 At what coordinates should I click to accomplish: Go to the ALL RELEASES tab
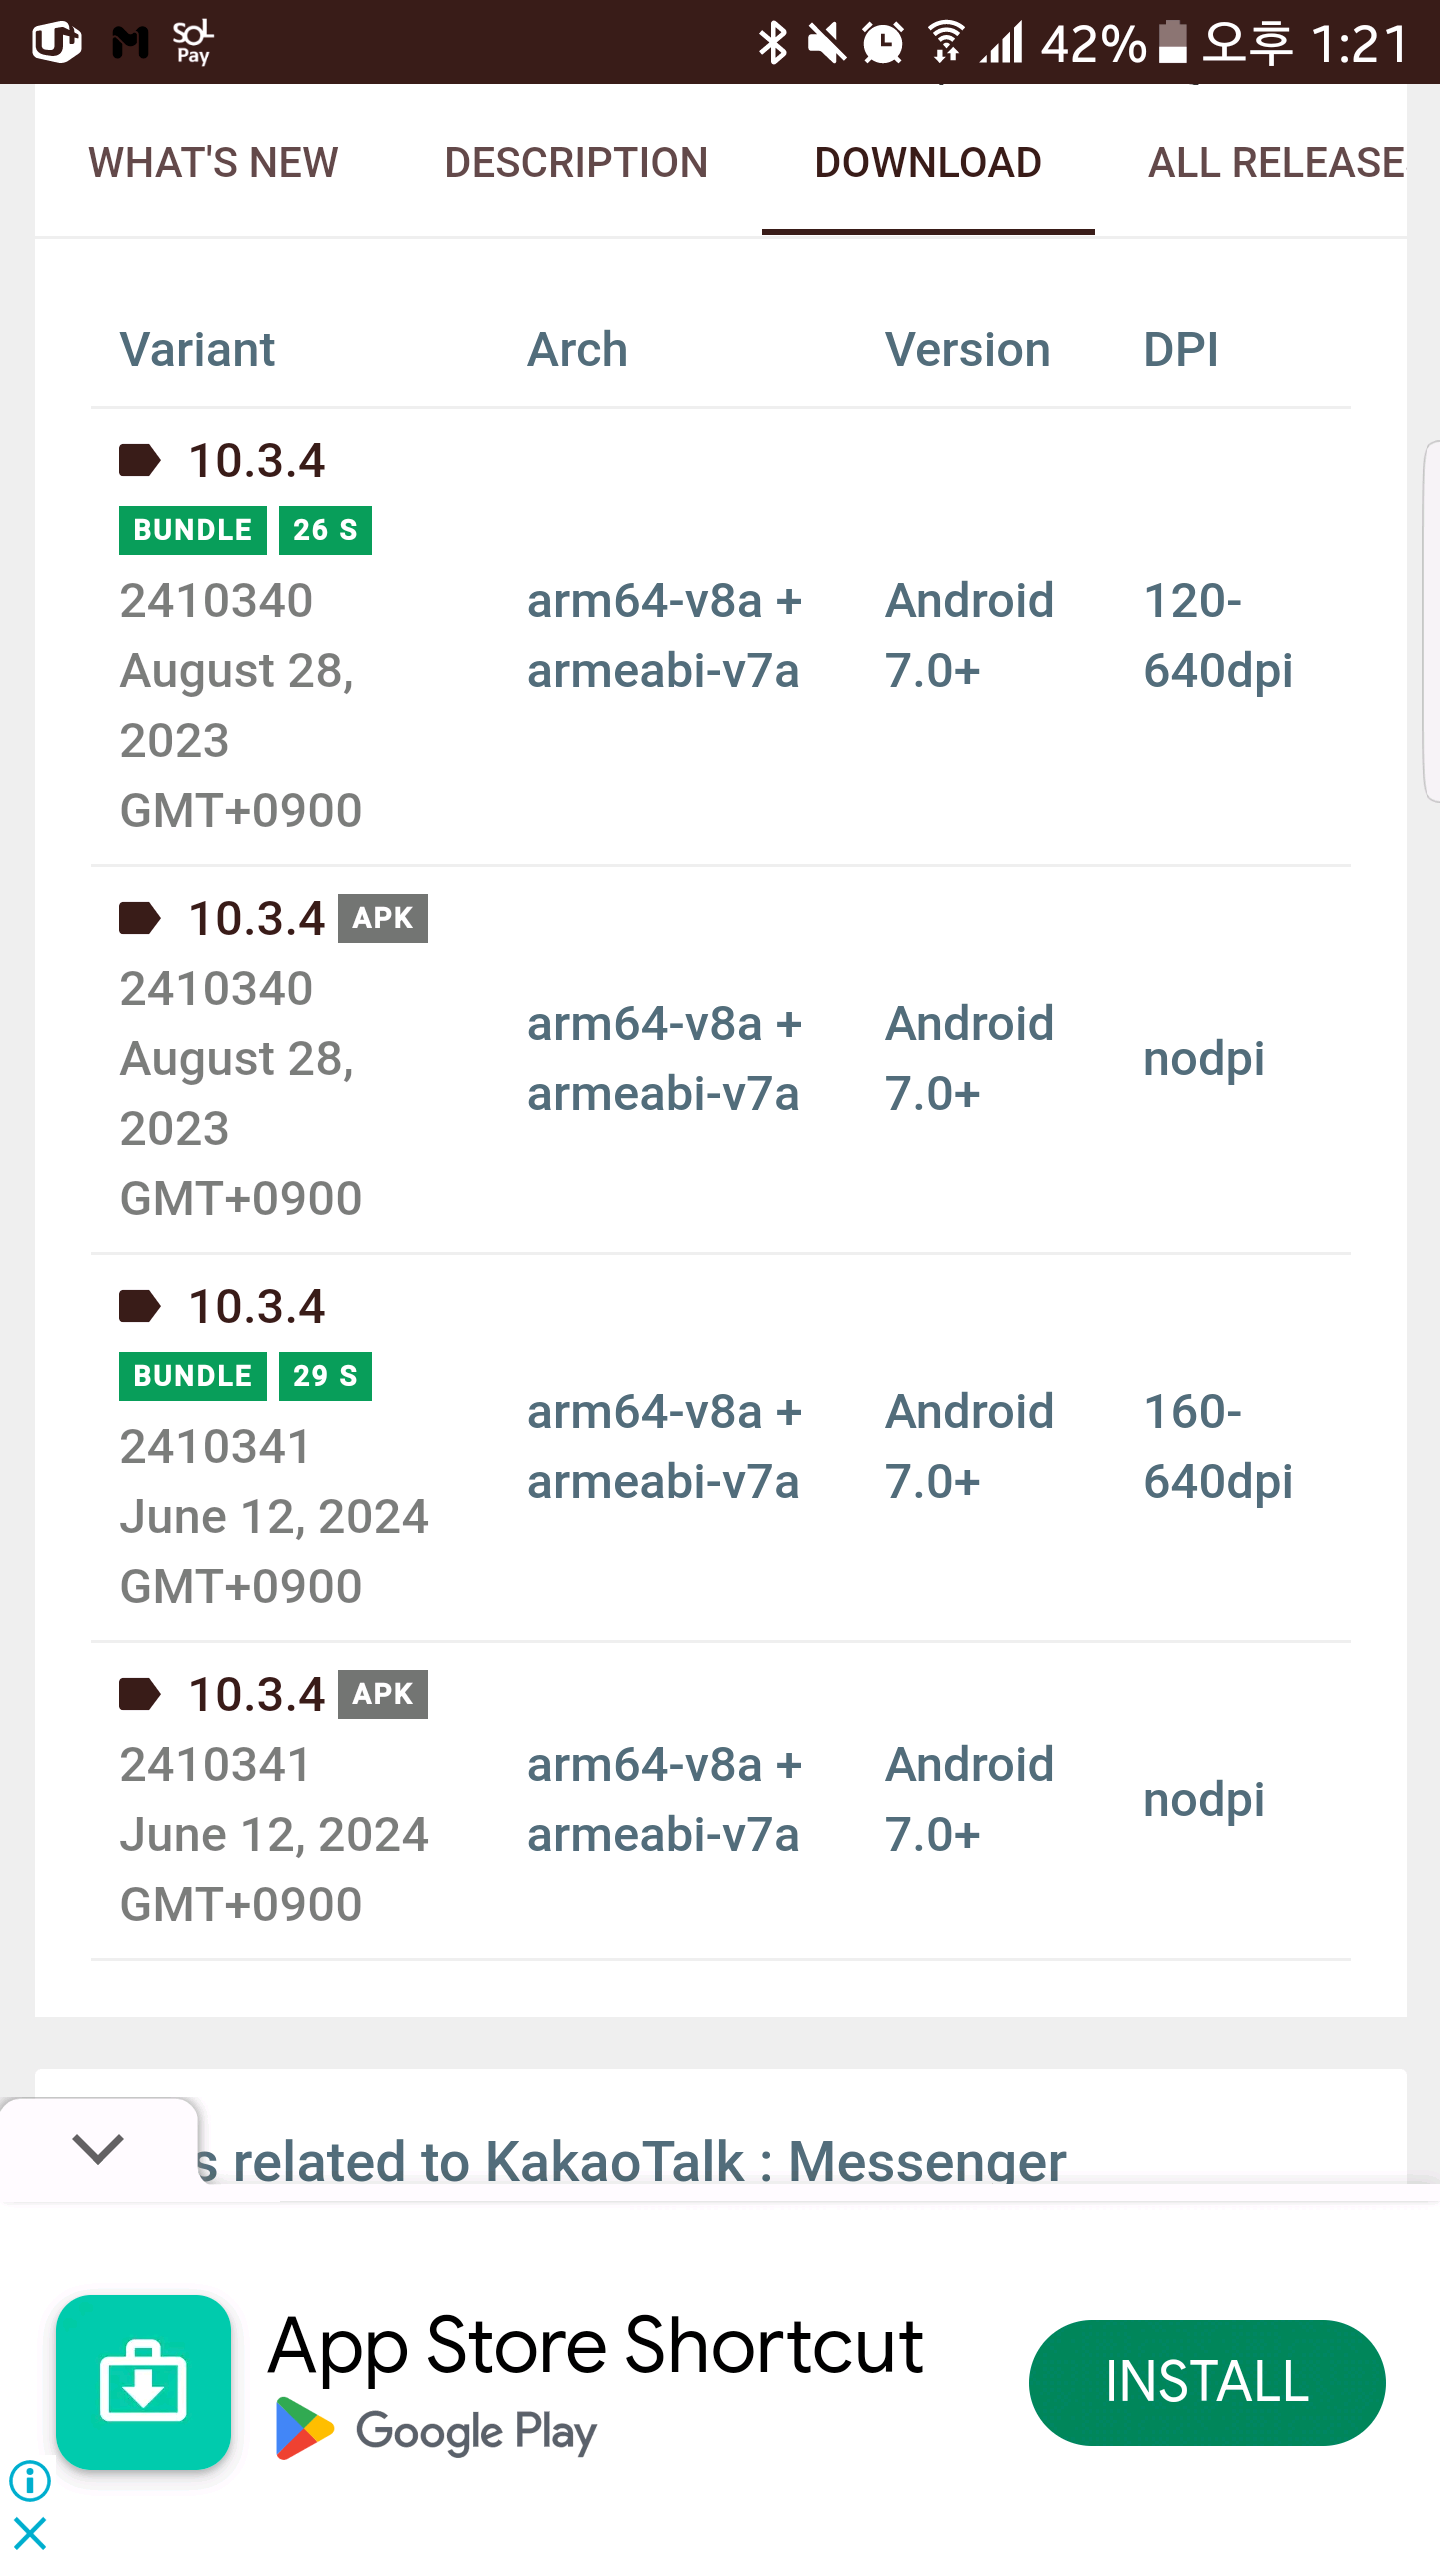(x=1276, y=163)
